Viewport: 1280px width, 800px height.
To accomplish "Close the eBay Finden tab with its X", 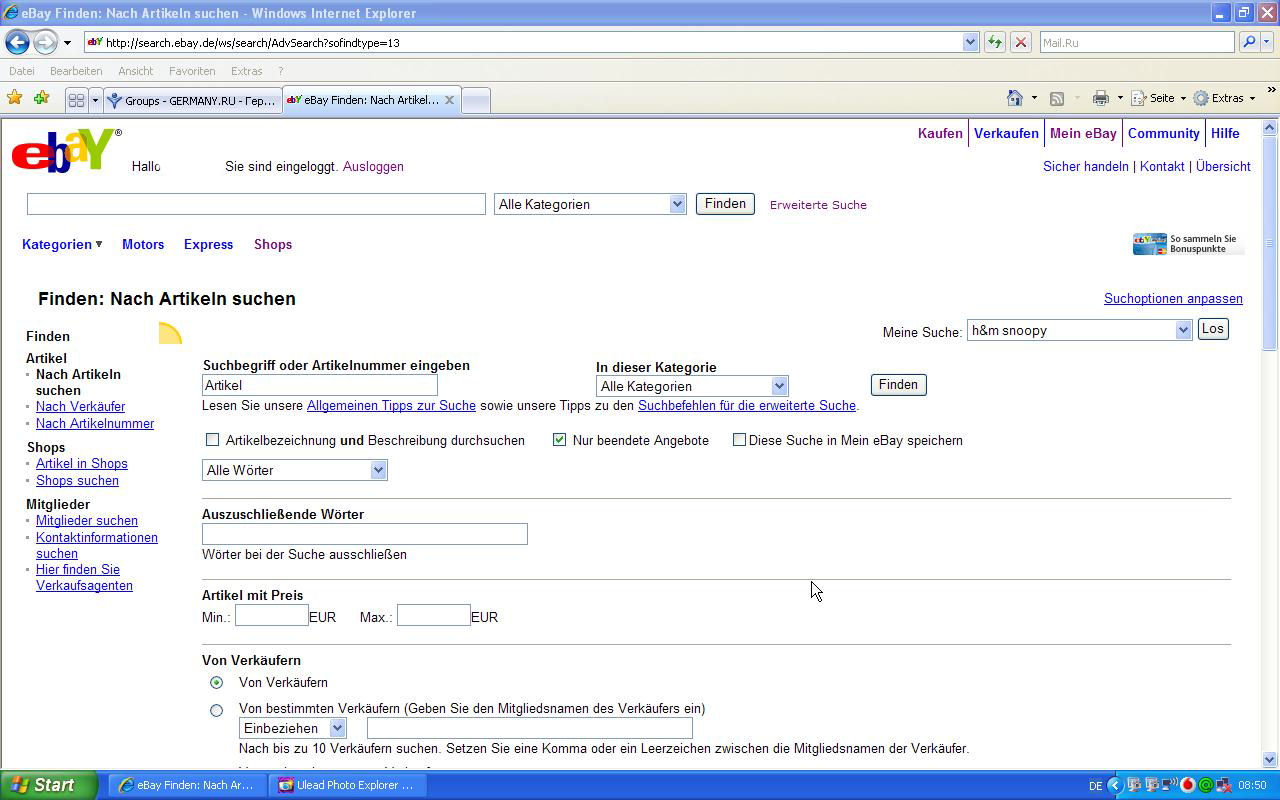I will click(449, 100).
